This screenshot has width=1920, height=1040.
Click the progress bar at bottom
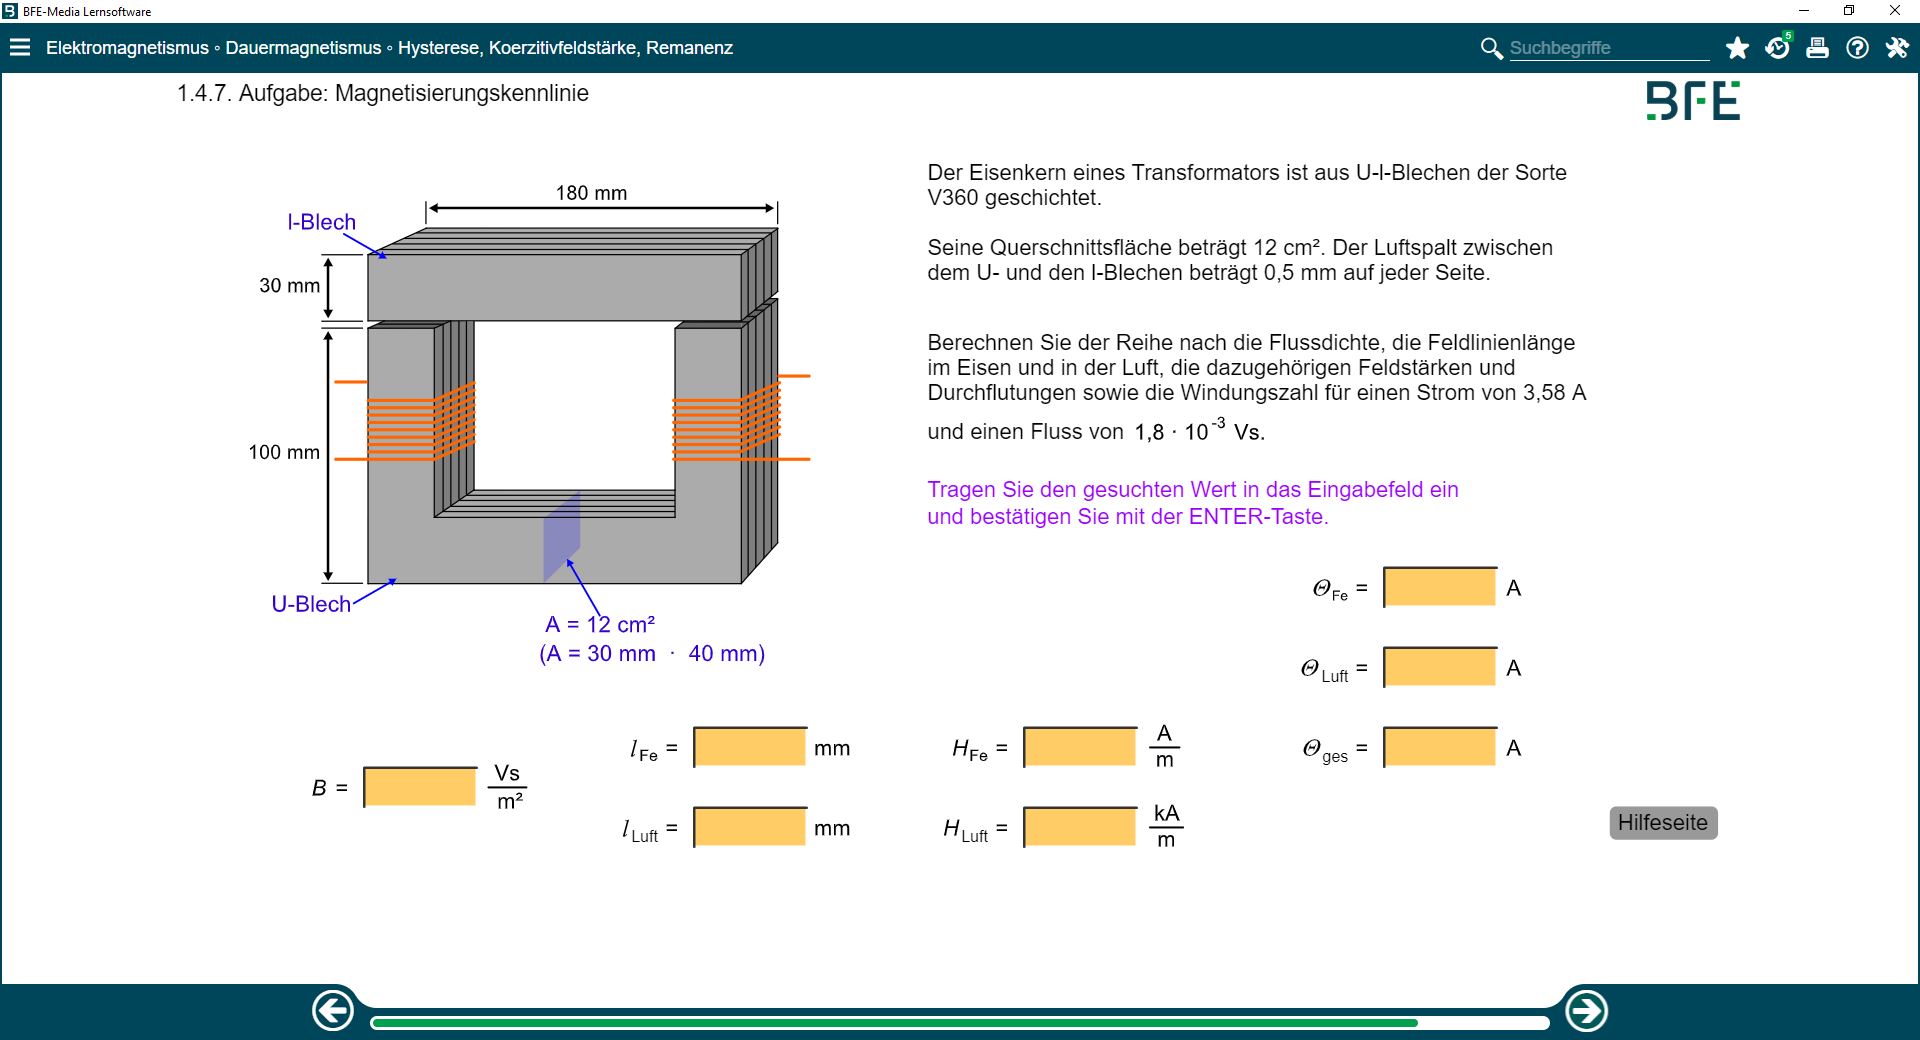pyautogui.click(x=959, y=1023)
